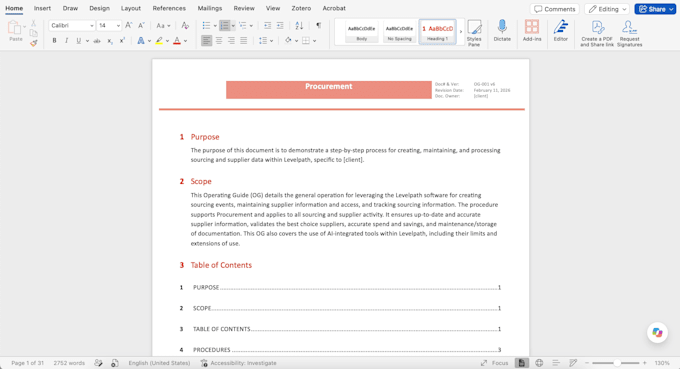The image size is (680, 369).
Task: Apply red font color
Action: click(177, 41)
